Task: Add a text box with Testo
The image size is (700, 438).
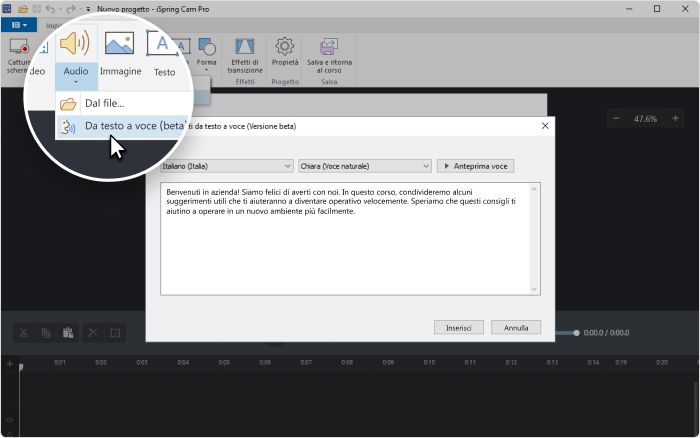Action: 163,55
